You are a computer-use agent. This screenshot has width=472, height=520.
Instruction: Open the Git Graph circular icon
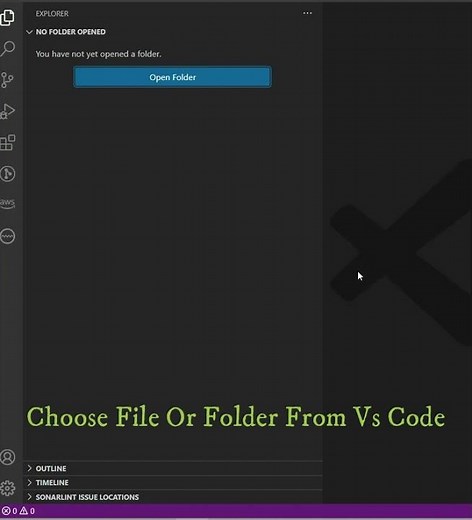pos(7,174)
